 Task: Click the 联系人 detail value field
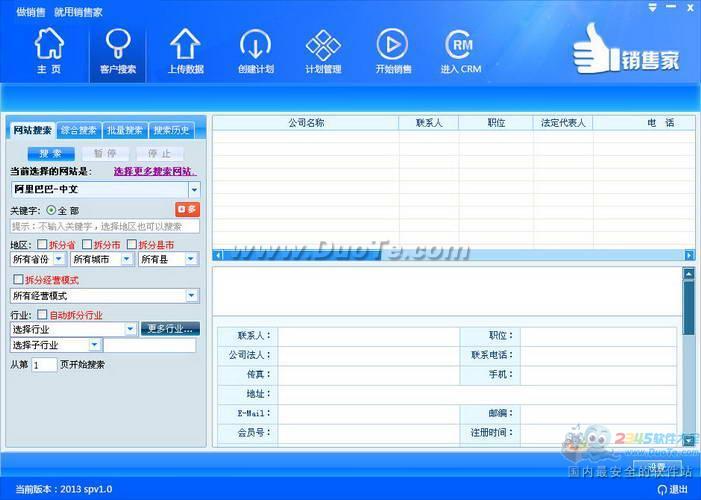(x=368, y=336)
